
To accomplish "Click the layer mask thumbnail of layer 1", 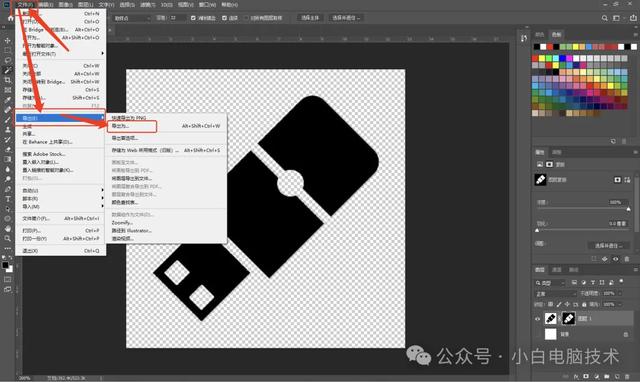I will tap(568, 319).
